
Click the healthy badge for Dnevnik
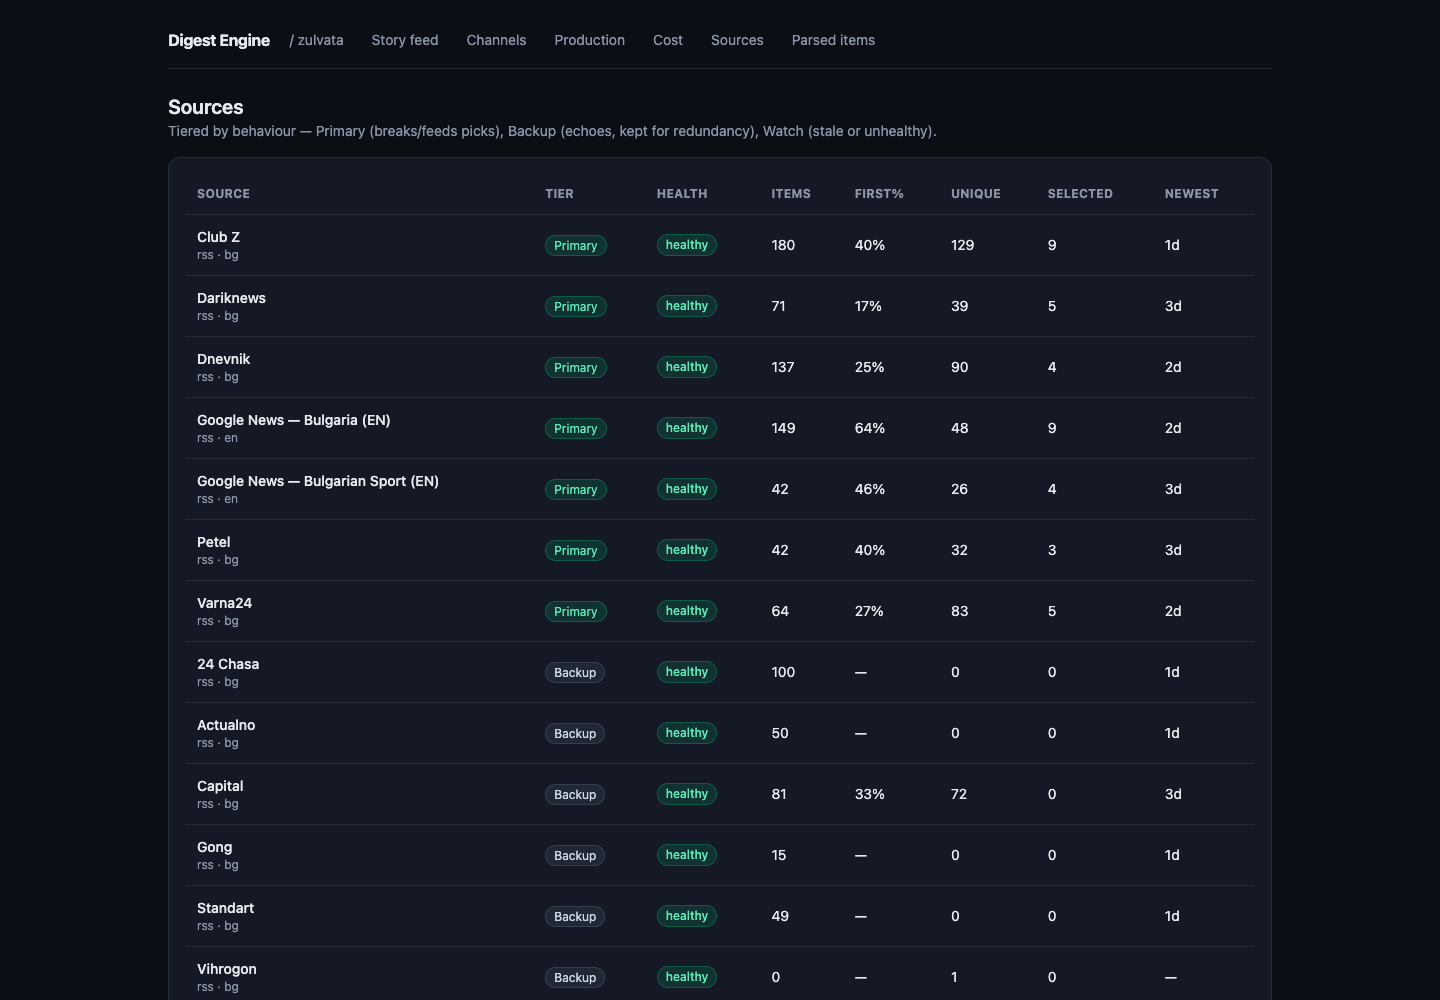686,367
